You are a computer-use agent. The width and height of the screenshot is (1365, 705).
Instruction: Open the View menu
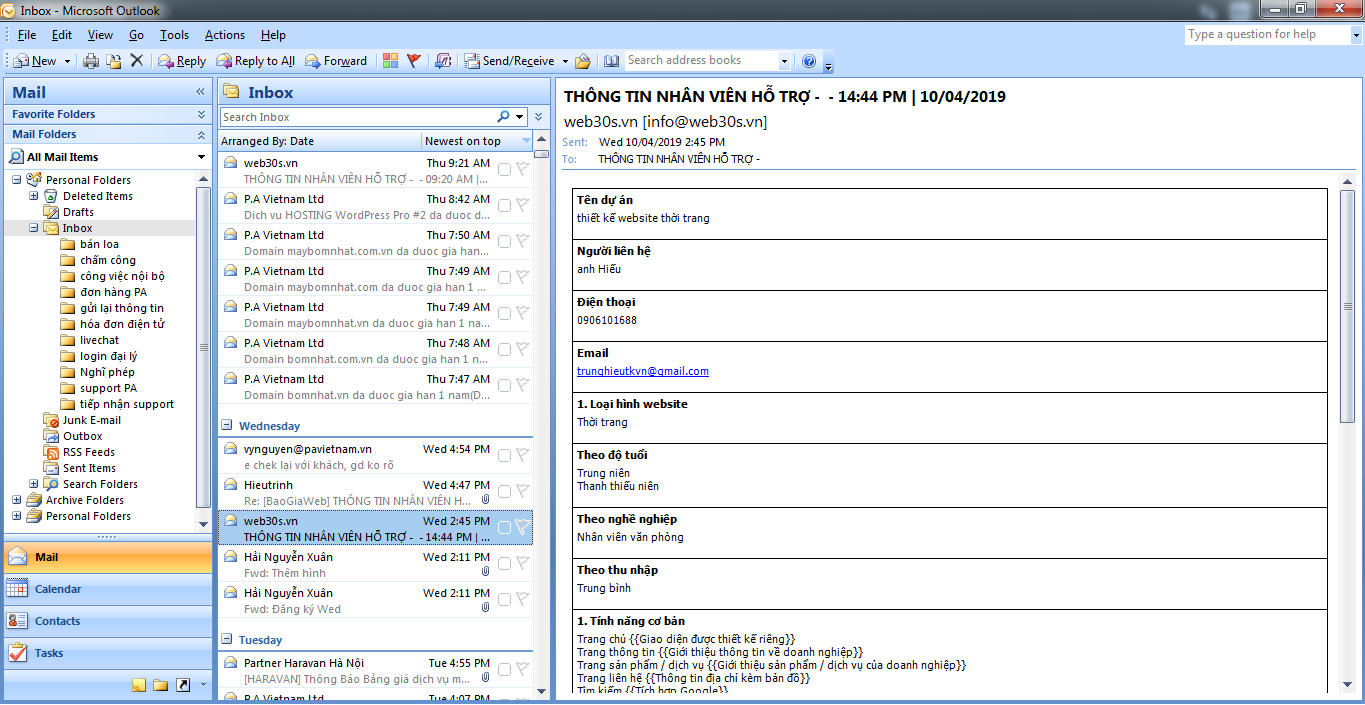tap(100, 35)
